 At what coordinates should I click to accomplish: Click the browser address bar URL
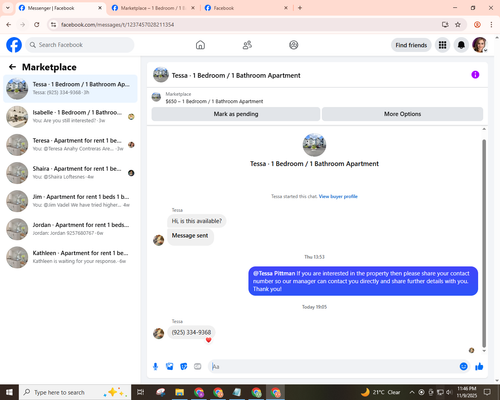[x=117, y=25]
